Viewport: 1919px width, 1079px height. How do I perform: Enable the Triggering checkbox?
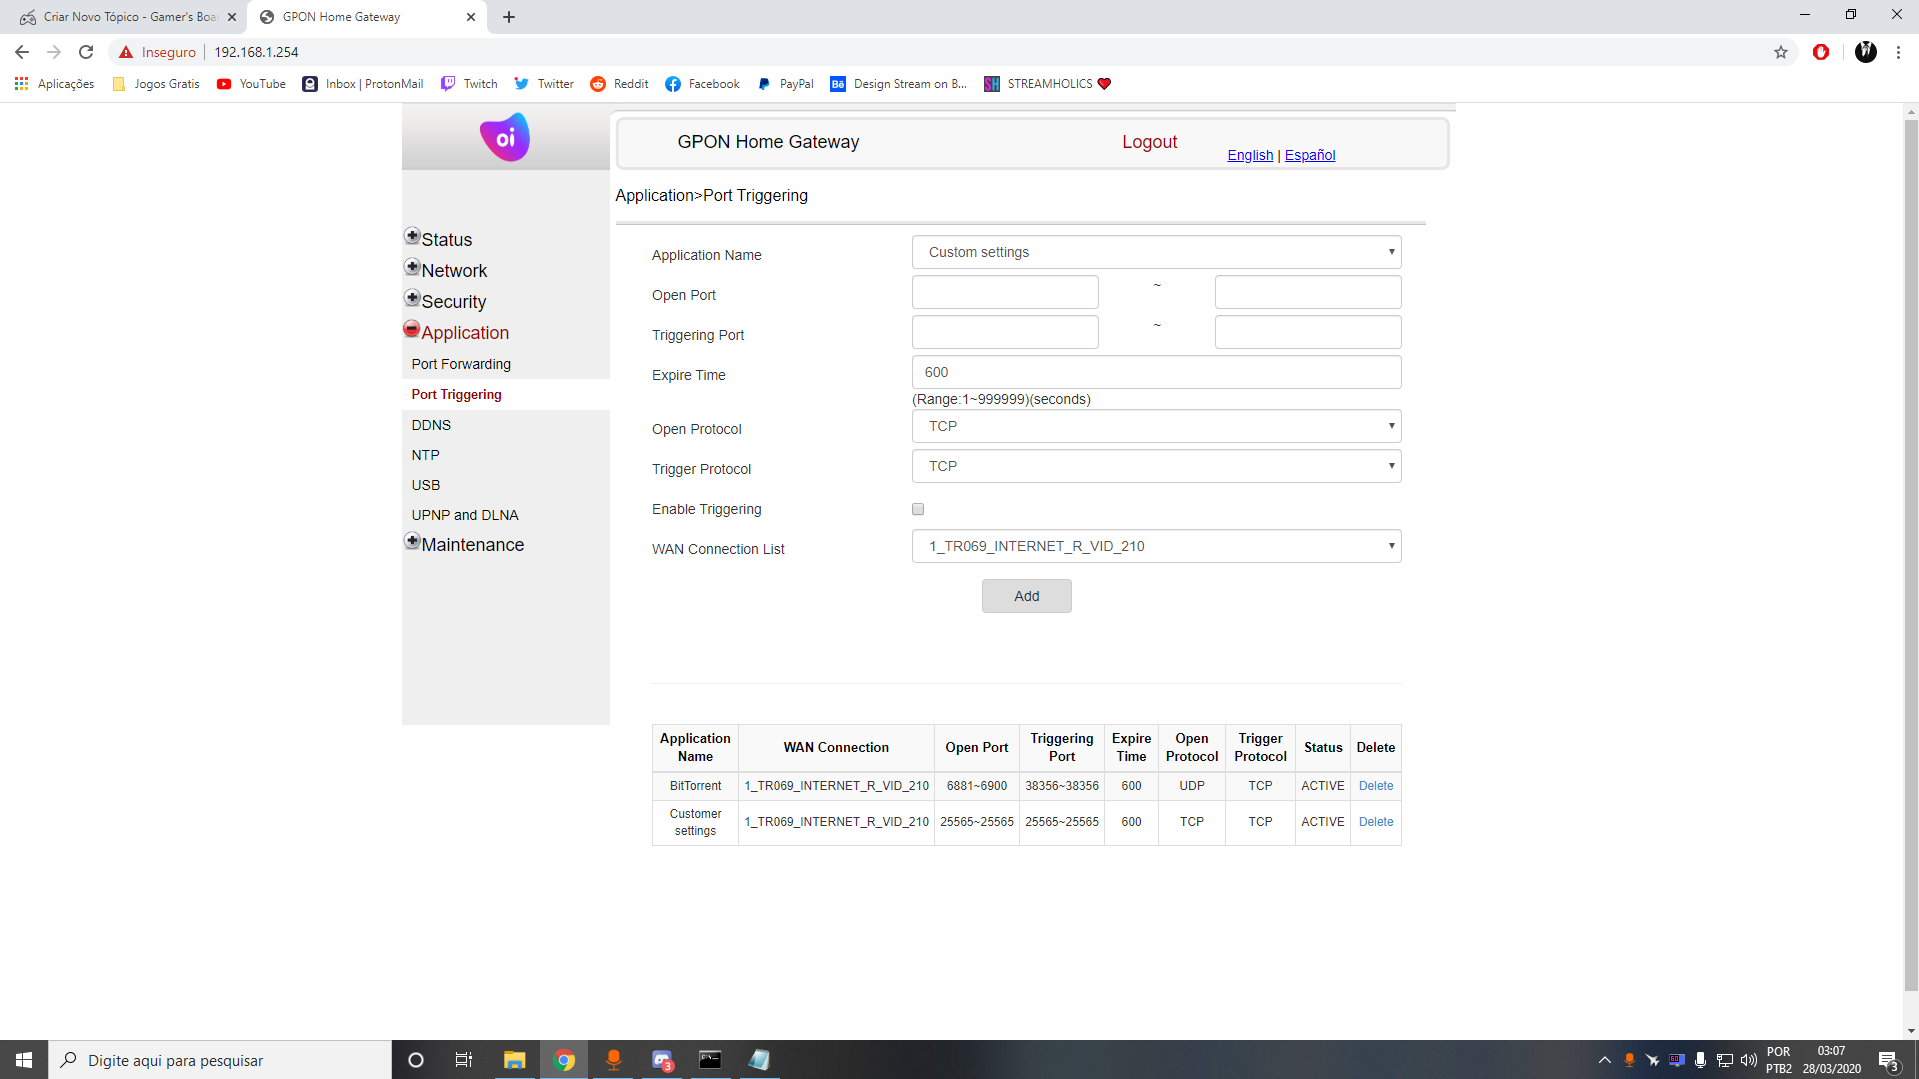(918, 509)
